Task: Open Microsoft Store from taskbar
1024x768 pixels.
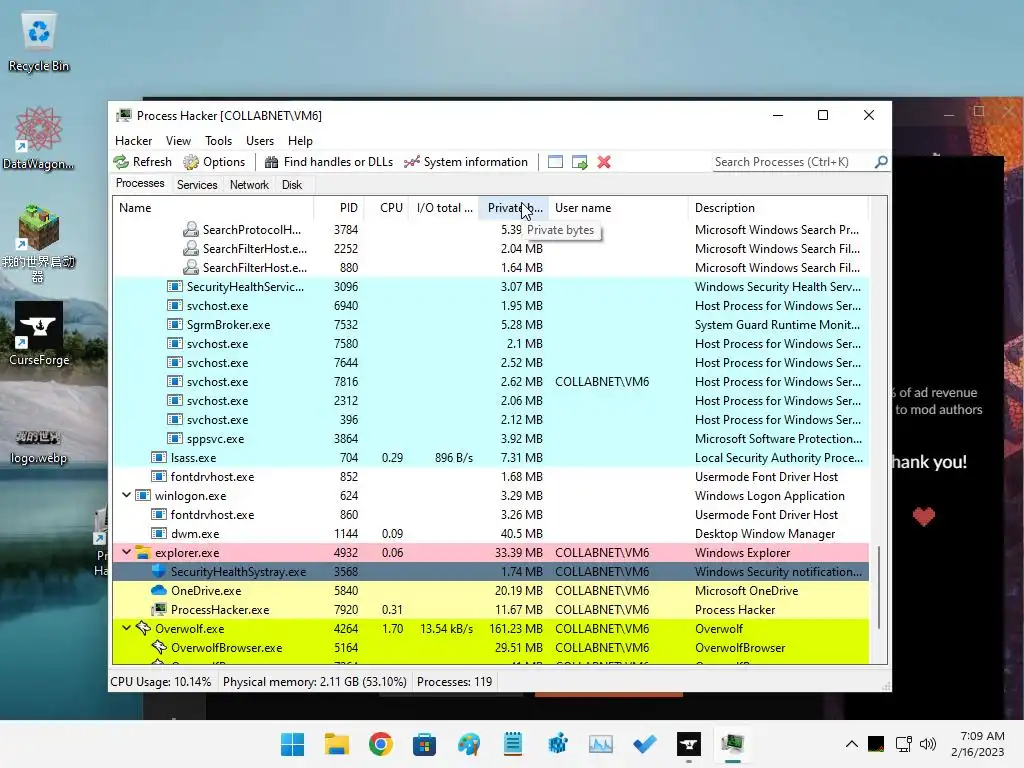Action: point(424,744)
